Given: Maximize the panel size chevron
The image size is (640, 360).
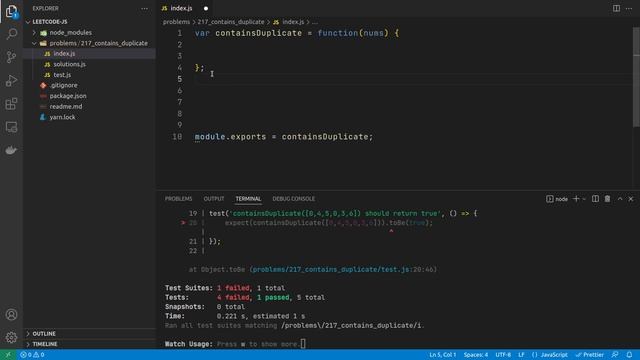Looking at the screenshot, I should 620,199.
